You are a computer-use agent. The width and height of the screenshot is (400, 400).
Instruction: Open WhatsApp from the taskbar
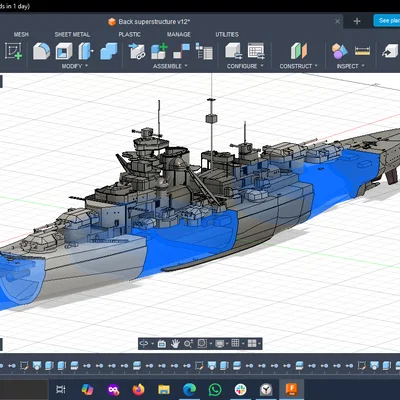(215, 389)
